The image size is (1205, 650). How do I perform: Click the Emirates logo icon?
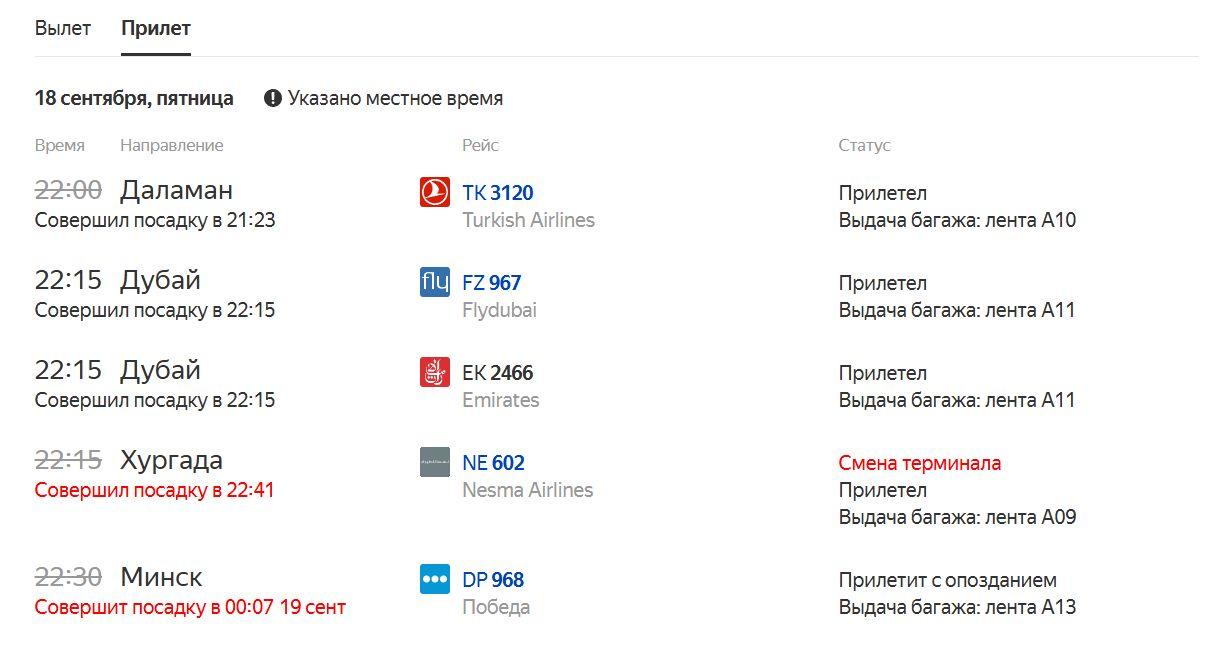coord(435,372)
